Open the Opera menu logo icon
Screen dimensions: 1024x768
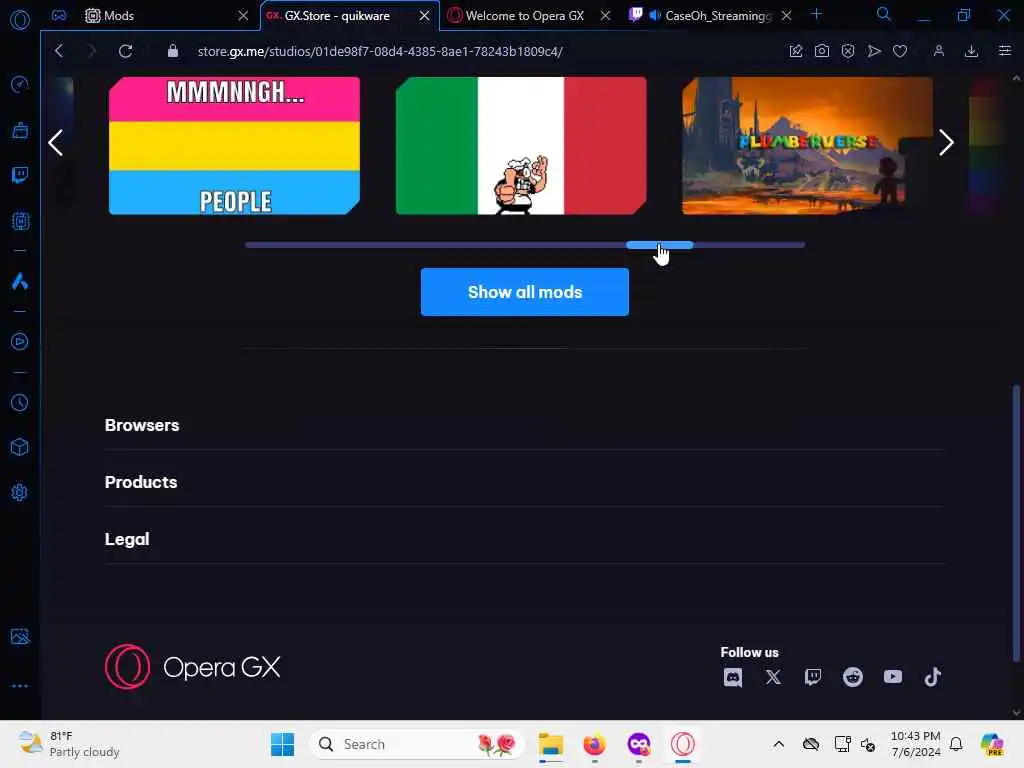pyautogui.click(x=20, y=20)
